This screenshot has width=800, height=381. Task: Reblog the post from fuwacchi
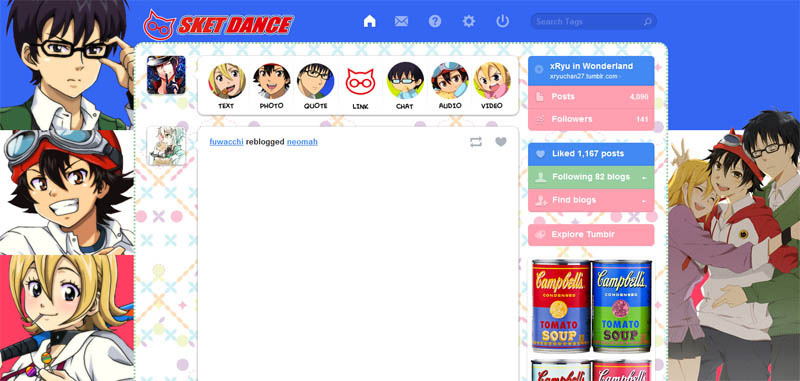[x=476, y=142]
